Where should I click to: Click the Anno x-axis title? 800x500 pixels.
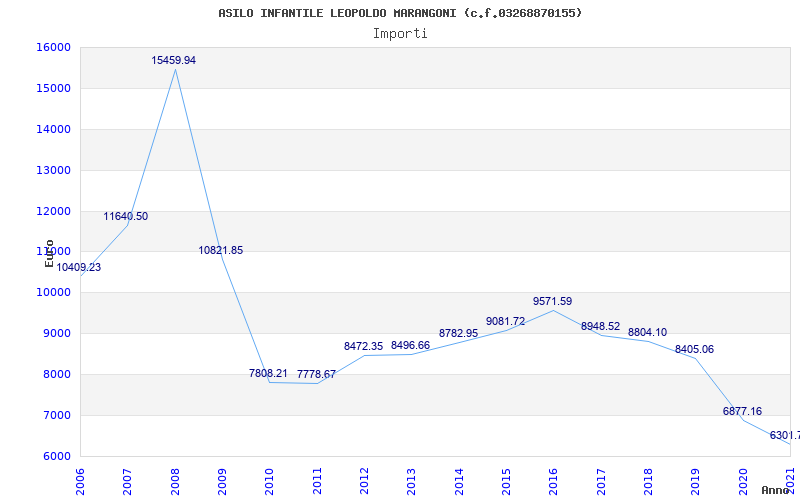(776, 491)
